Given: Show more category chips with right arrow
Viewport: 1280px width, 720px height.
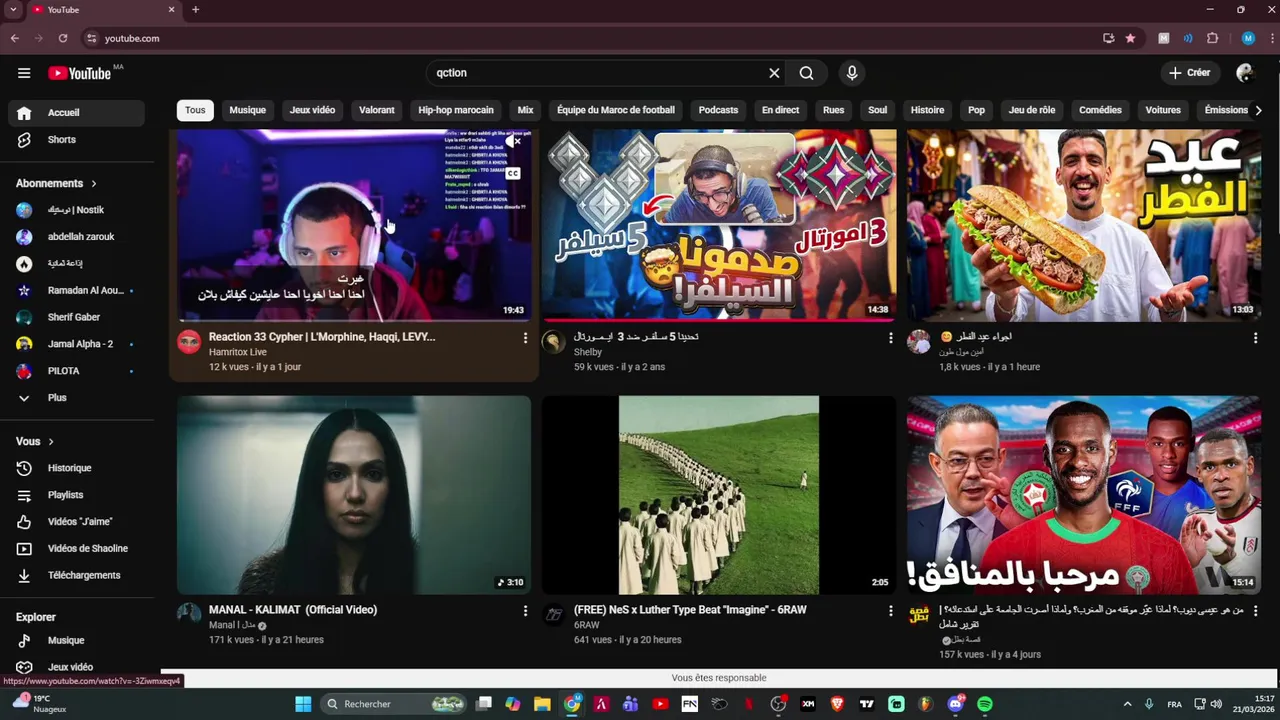Looking at the screenshot, I should pyautogui.click(x=1258, y=110).
